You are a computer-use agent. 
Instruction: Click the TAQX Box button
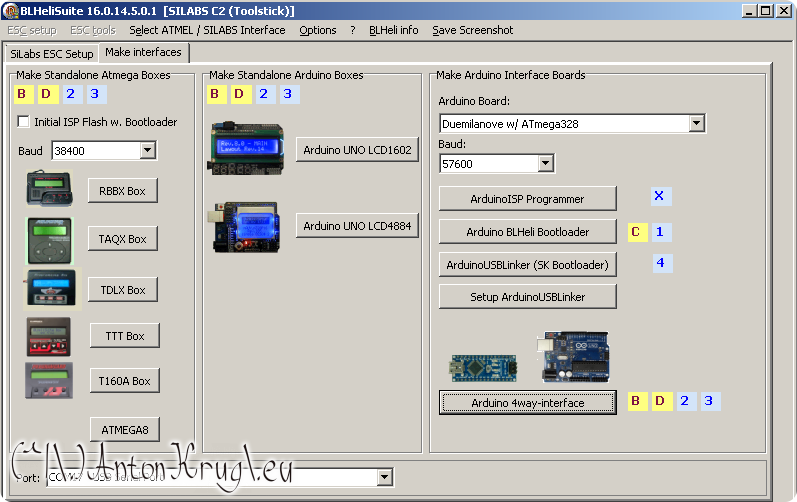pos(122,239)
